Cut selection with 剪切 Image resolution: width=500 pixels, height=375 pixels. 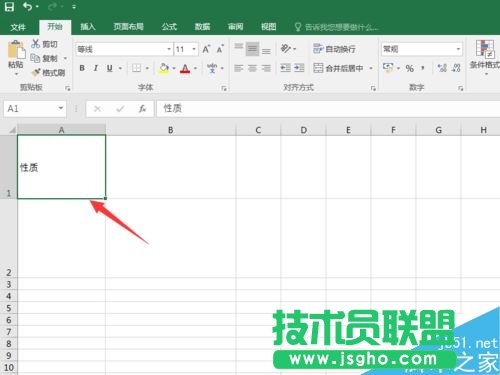point(45,44)
